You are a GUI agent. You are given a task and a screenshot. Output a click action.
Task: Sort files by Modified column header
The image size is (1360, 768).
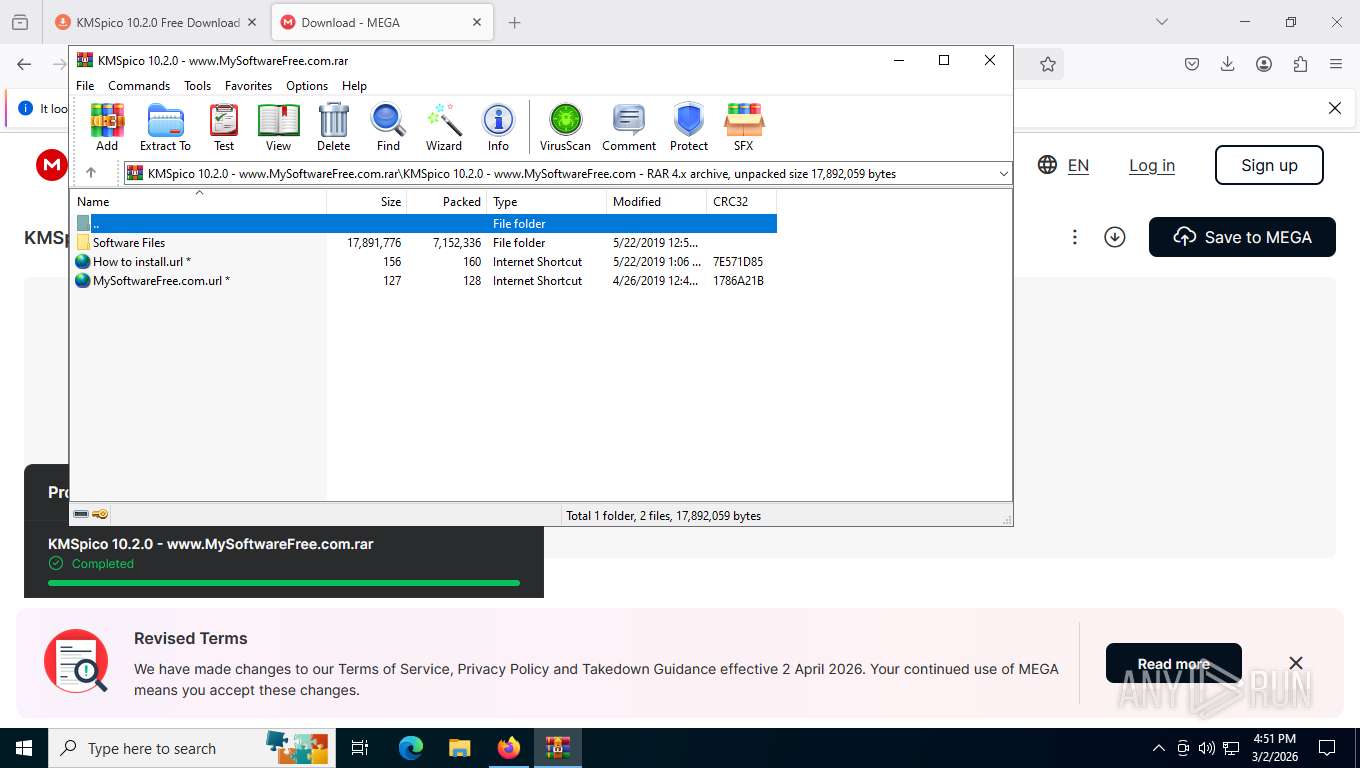pyautogui.click(x=656, y=201)
